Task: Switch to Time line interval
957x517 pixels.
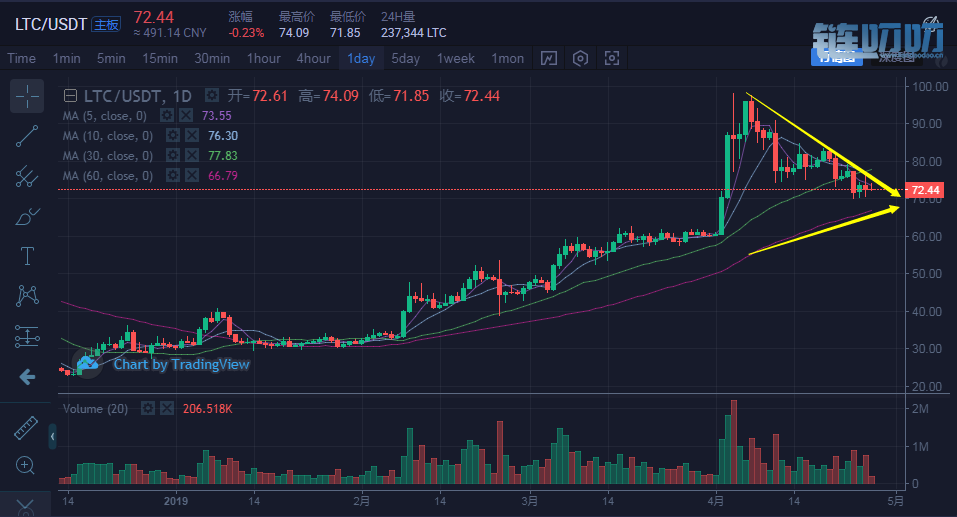Action: (21, 59)
